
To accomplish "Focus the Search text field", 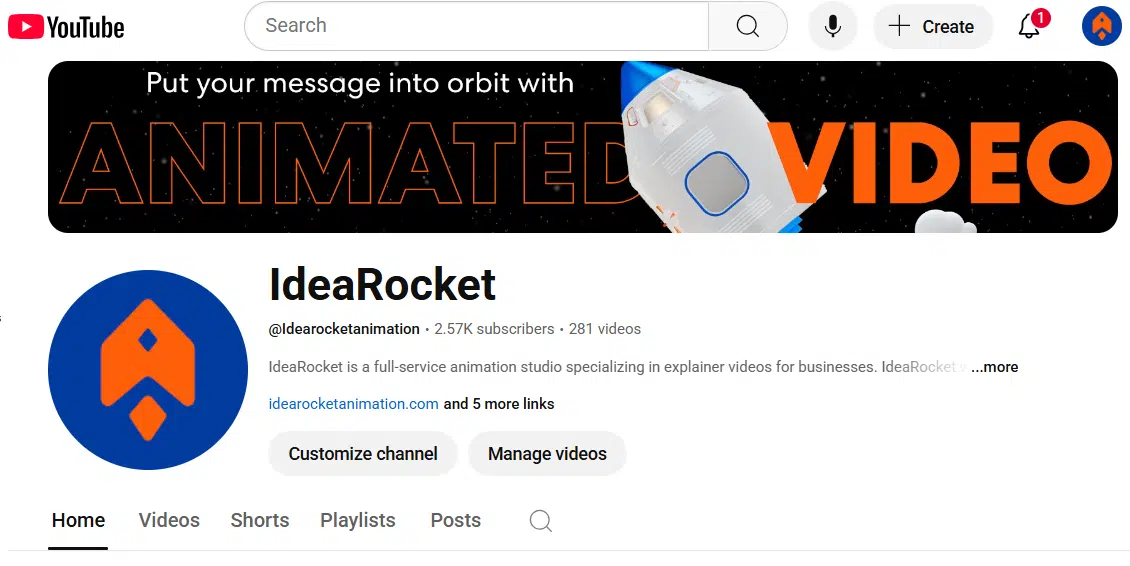I will [476, 26].
